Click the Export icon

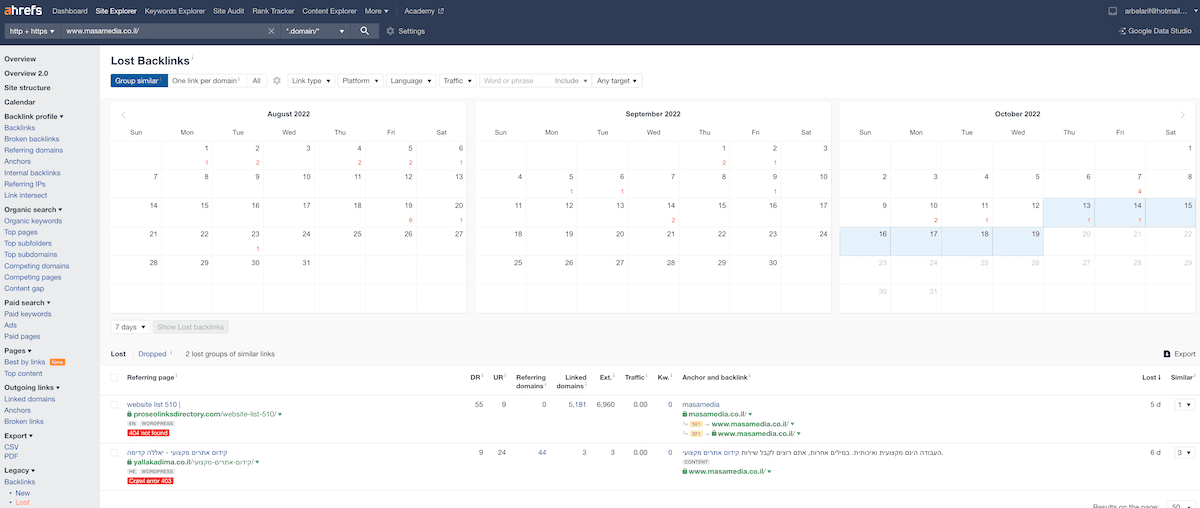(1166, 354)
